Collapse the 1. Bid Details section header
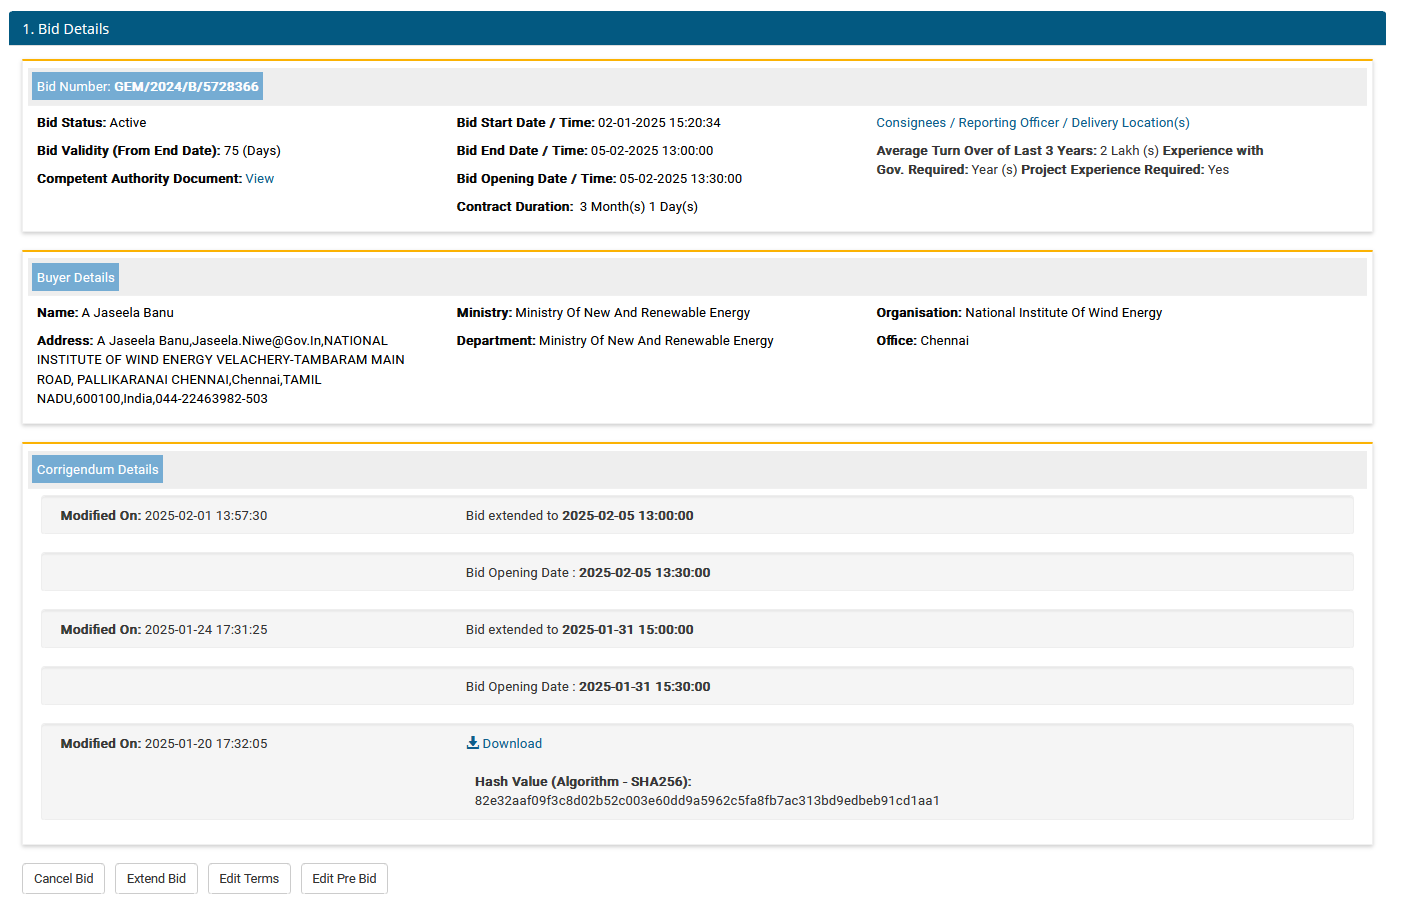The image size is (1406, 912). [x=697, y=29]
